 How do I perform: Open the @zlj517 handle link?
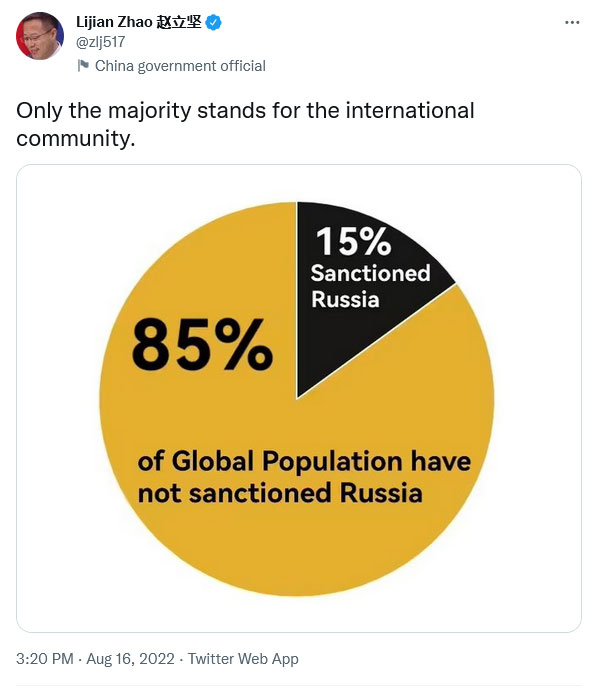tap(100, 42)
